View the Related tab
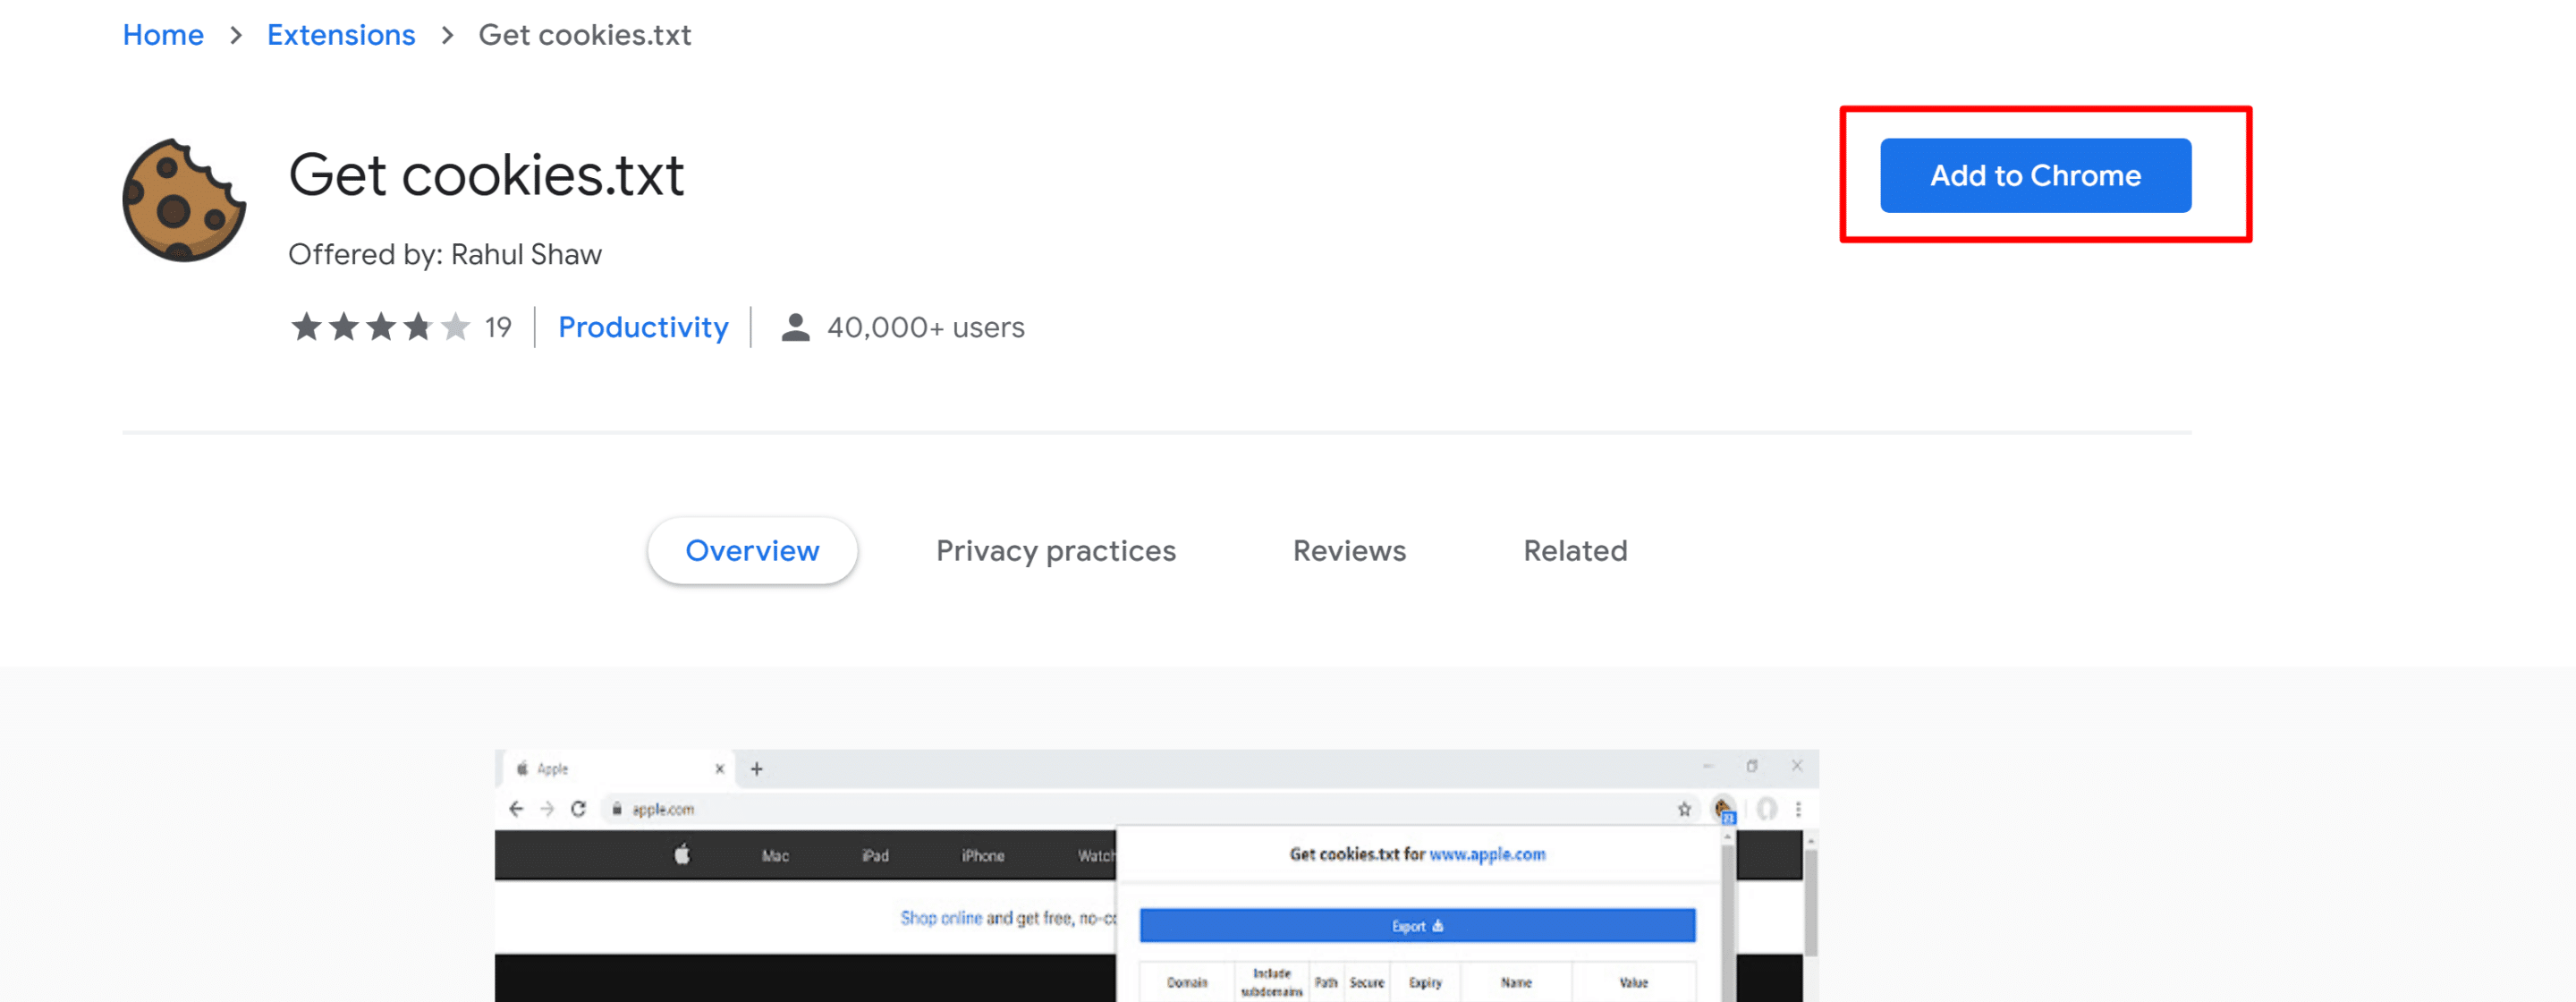This screenshot has width=2576, height=1002. (1575, 550)
